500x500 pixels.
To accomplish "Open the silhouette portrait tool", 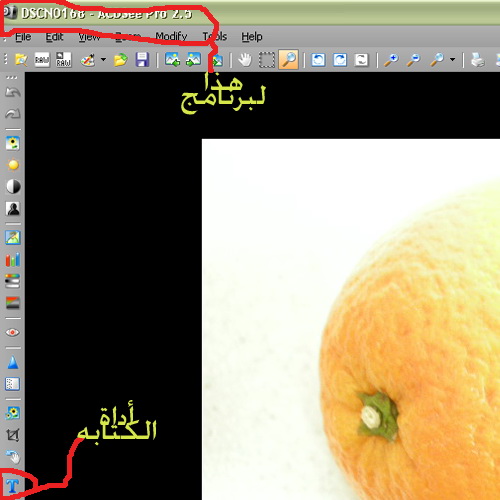I will tap(13, 208).
